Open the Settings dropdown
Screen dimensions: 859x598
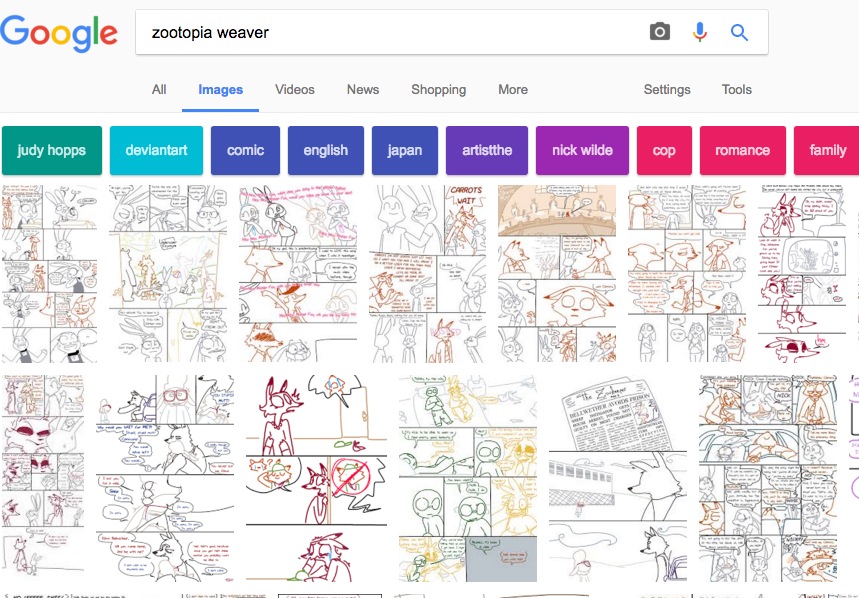tap(667, 89)
